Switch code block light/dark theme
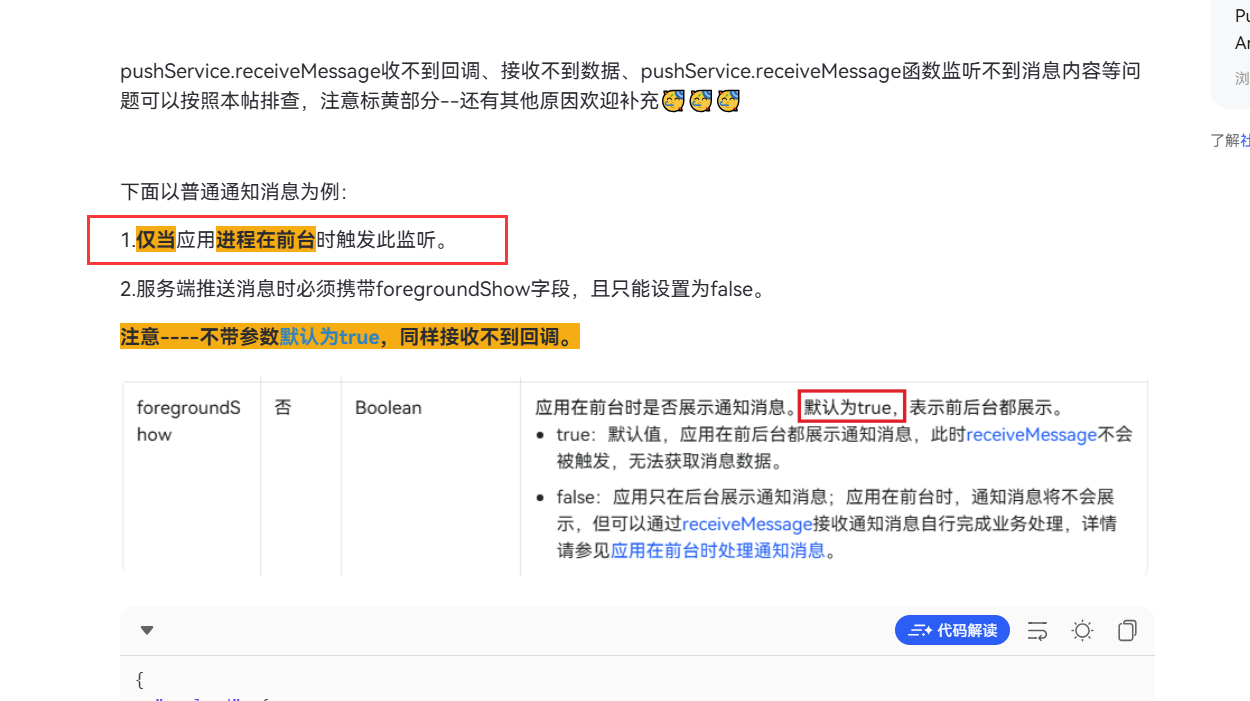1250x701 pixels. pyautogui.click(x=1082, y=630)
